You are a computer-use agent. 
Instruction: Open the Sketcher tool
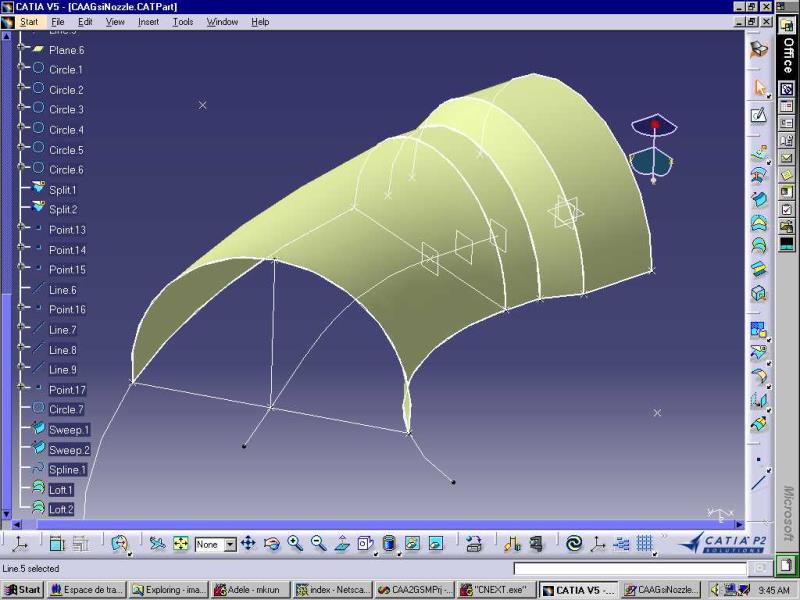coord(759,115)
